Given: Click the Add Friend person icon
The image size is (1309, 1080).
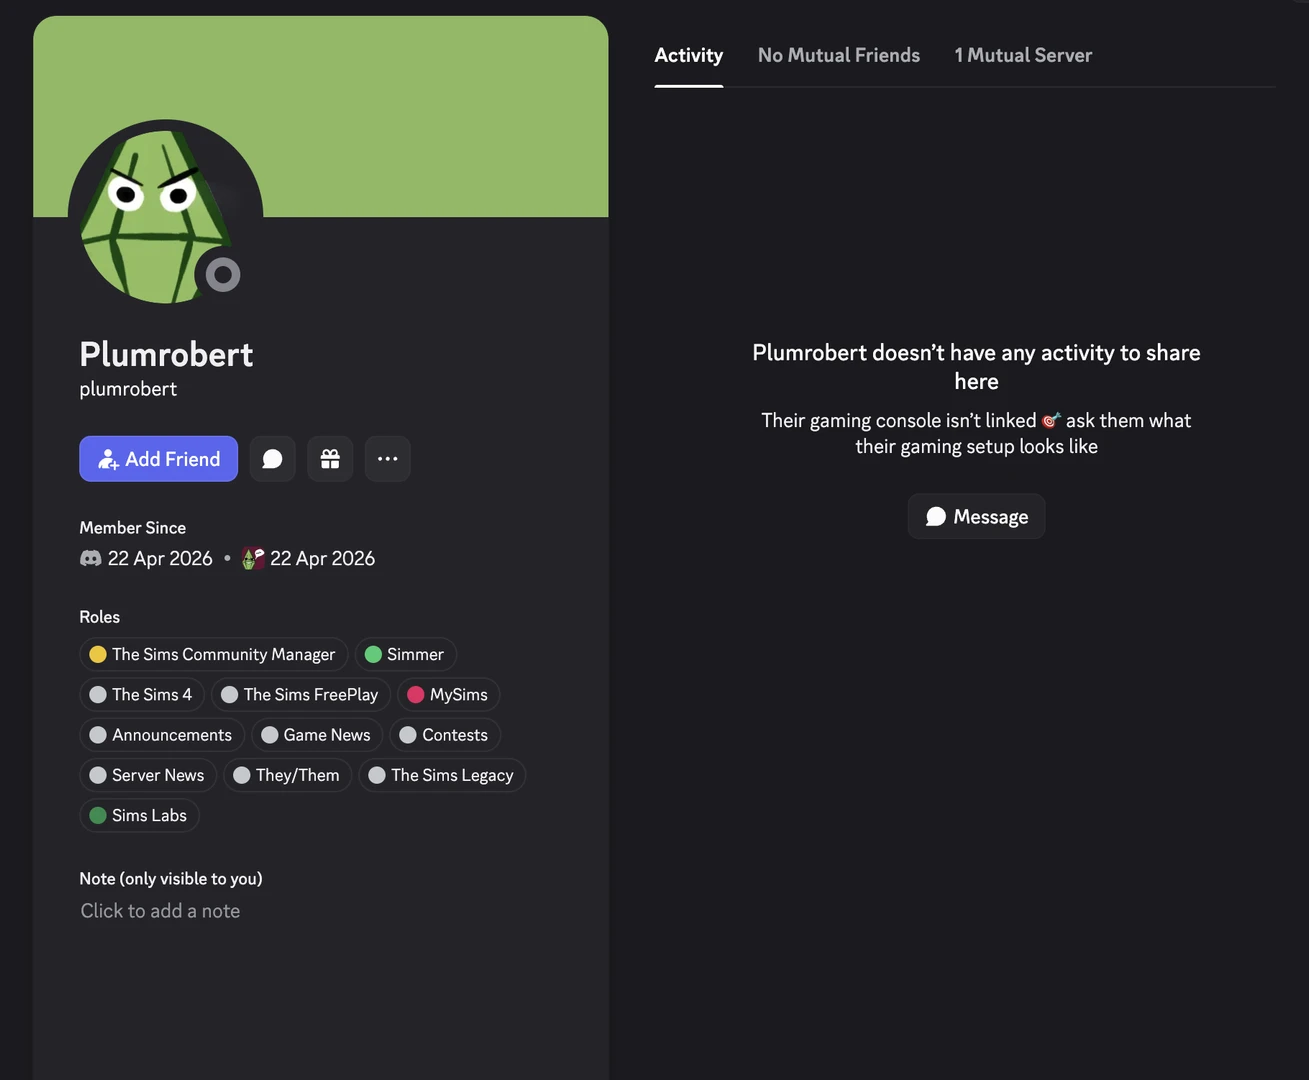Looking at the screenshot, I should point(108,459).
